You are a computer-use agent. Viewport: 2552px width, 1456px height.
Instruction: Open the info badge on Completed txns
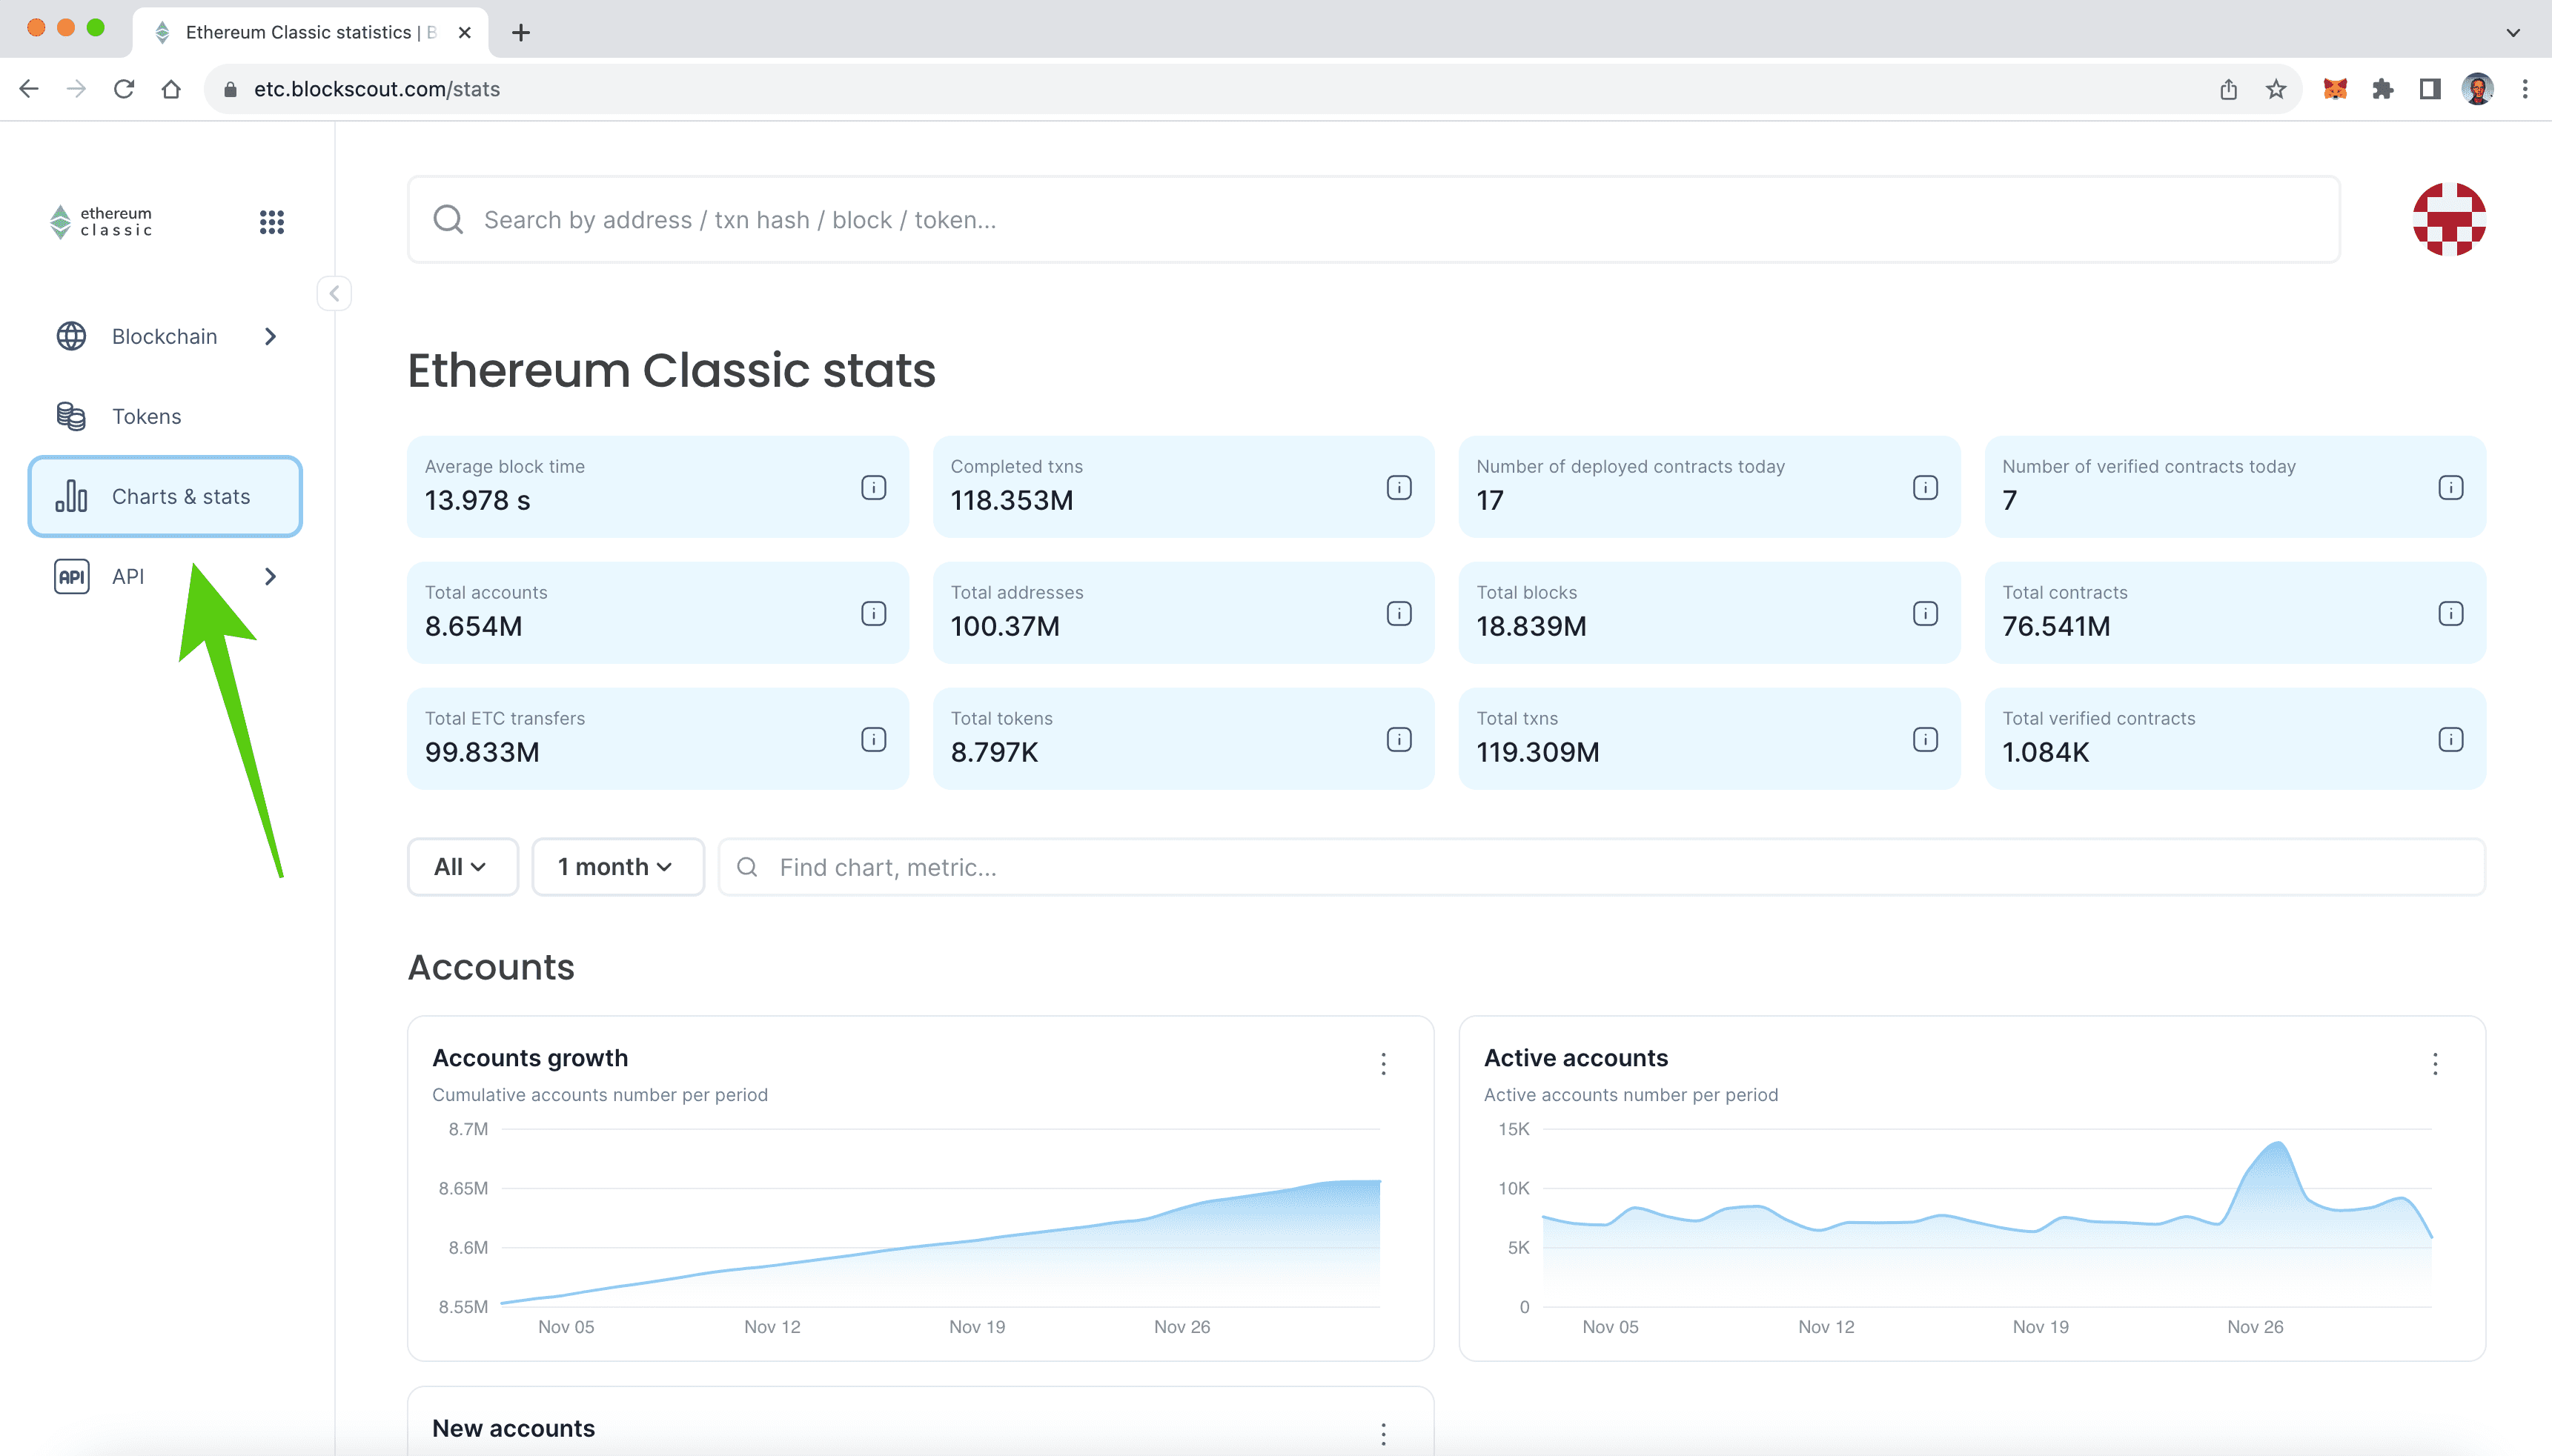coord(1398,487)
